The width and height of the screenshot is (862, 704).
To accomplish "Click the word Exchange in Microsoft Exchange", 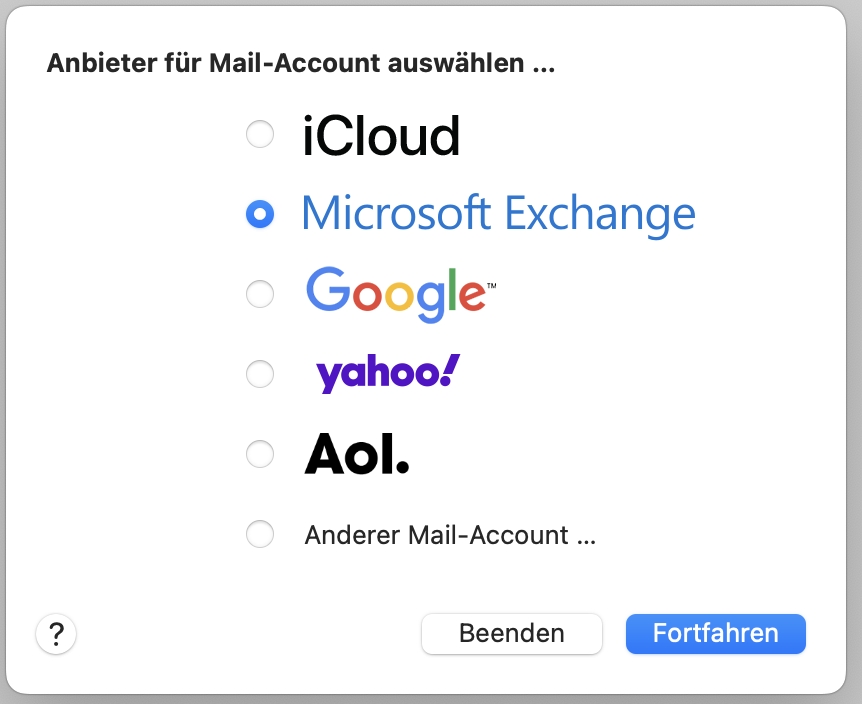I will coord(599,214).
